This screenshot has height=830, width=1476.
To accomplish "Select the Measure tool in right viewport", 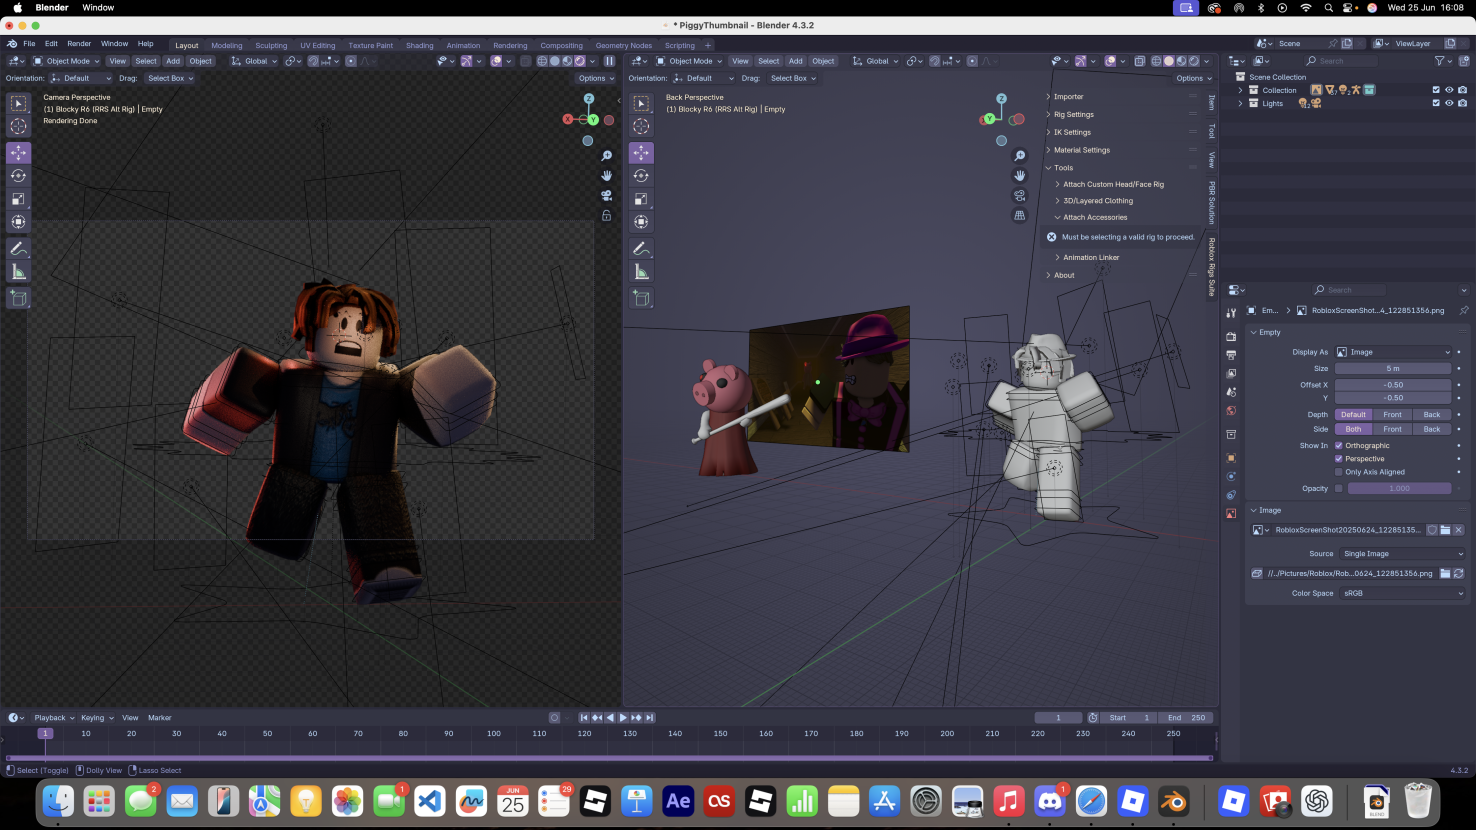I will (x=641, y=272).
